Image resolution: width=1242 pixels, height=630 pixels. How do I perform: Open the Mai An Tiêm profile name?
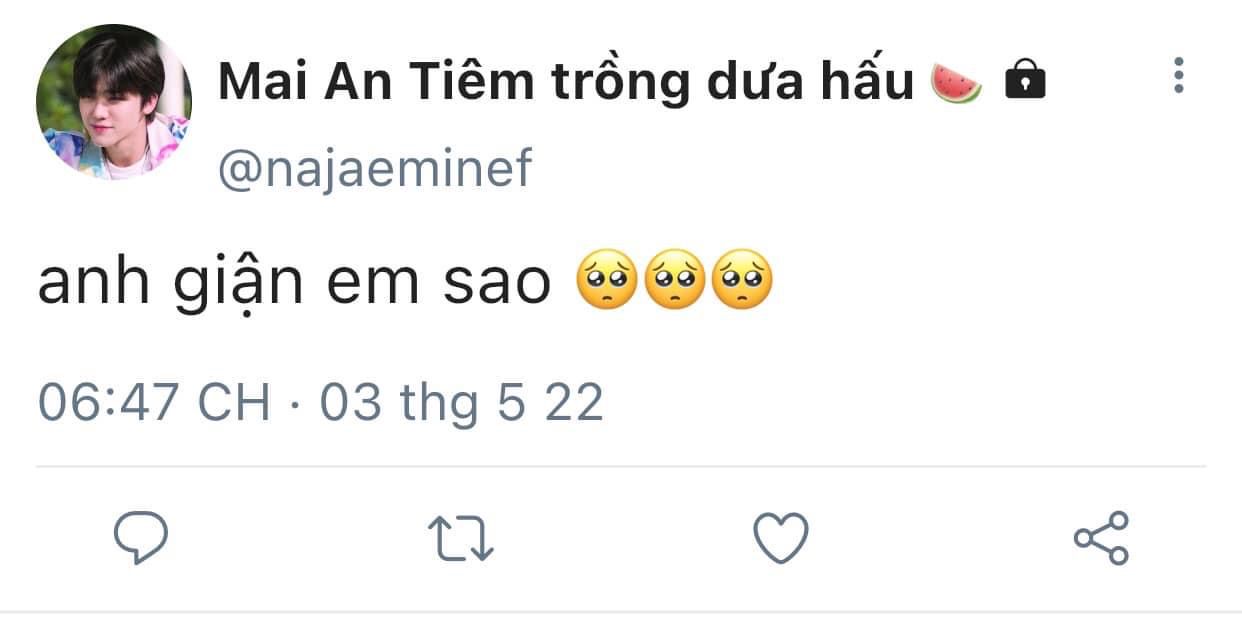pyautogui.click(x=566, y=81)
